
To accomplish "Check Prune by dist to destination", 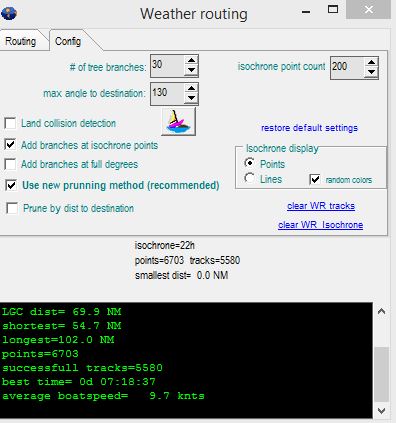I will (x=12, y=208).
